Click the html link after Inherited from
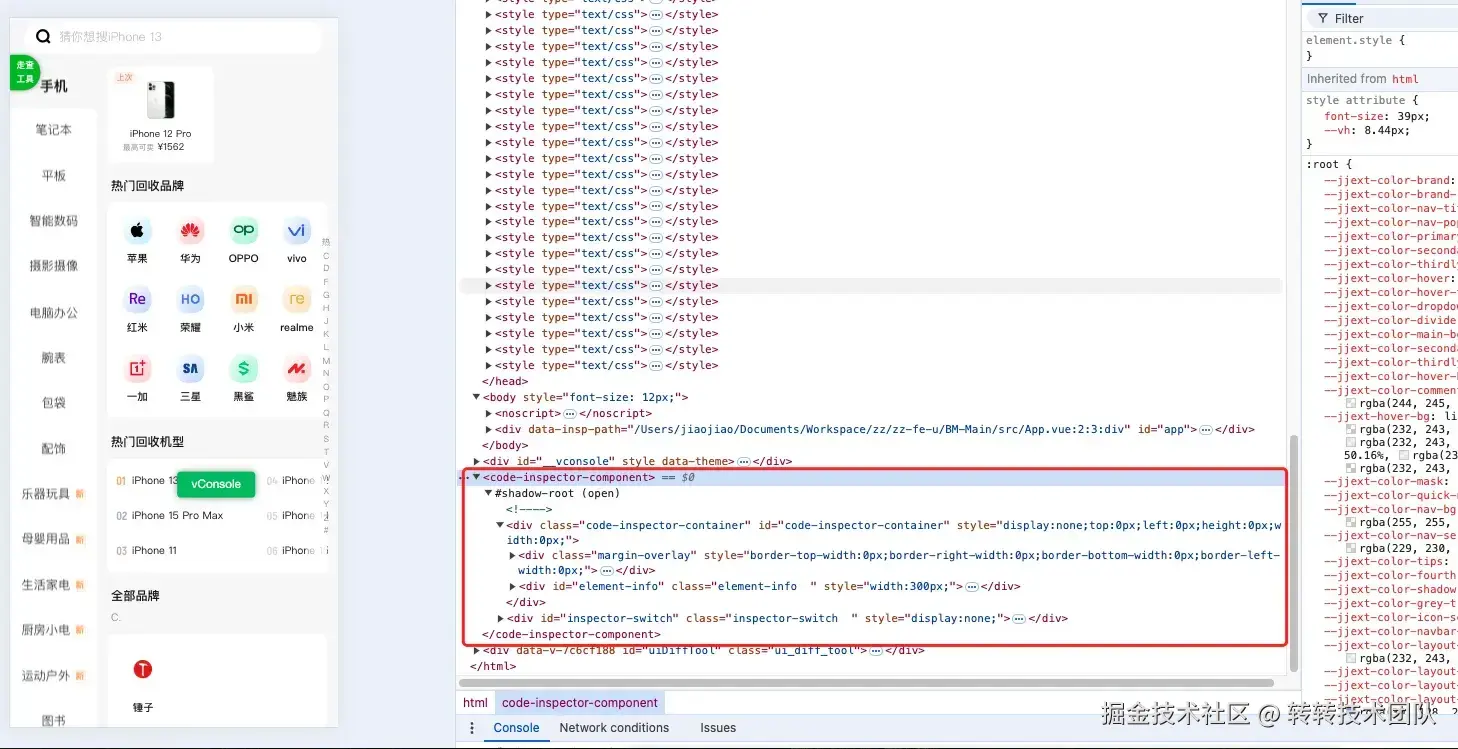 (x=1405, y=79)
